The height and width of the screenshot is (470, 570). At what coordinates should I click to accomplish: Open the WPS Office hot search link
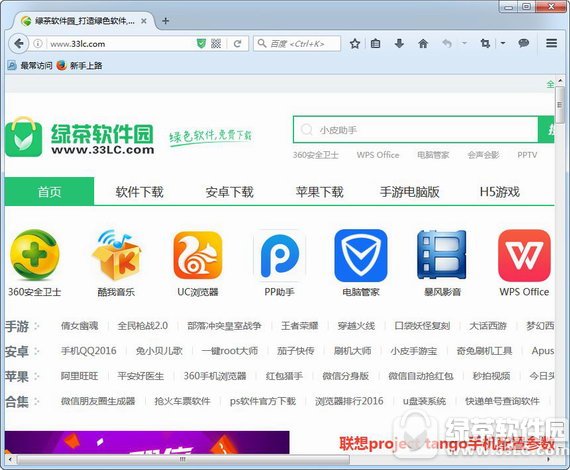[378, 155]
